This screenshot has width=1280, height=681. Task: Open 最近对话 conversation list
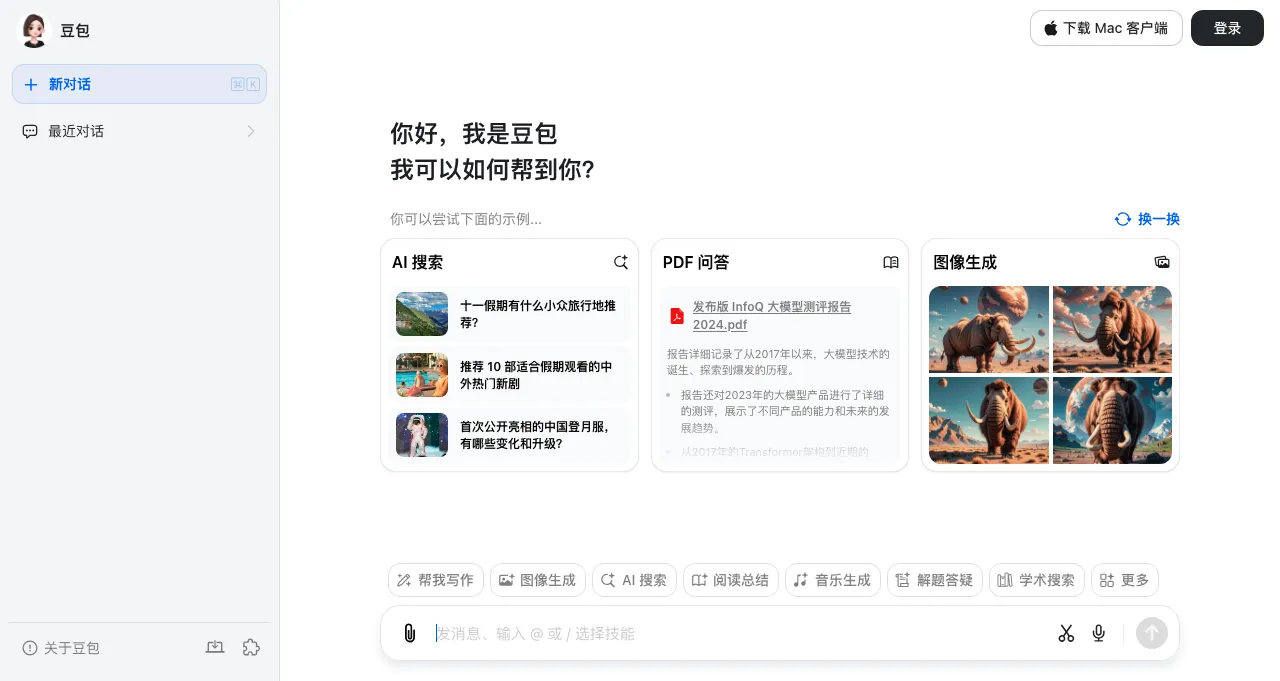(x=139, y=131)
